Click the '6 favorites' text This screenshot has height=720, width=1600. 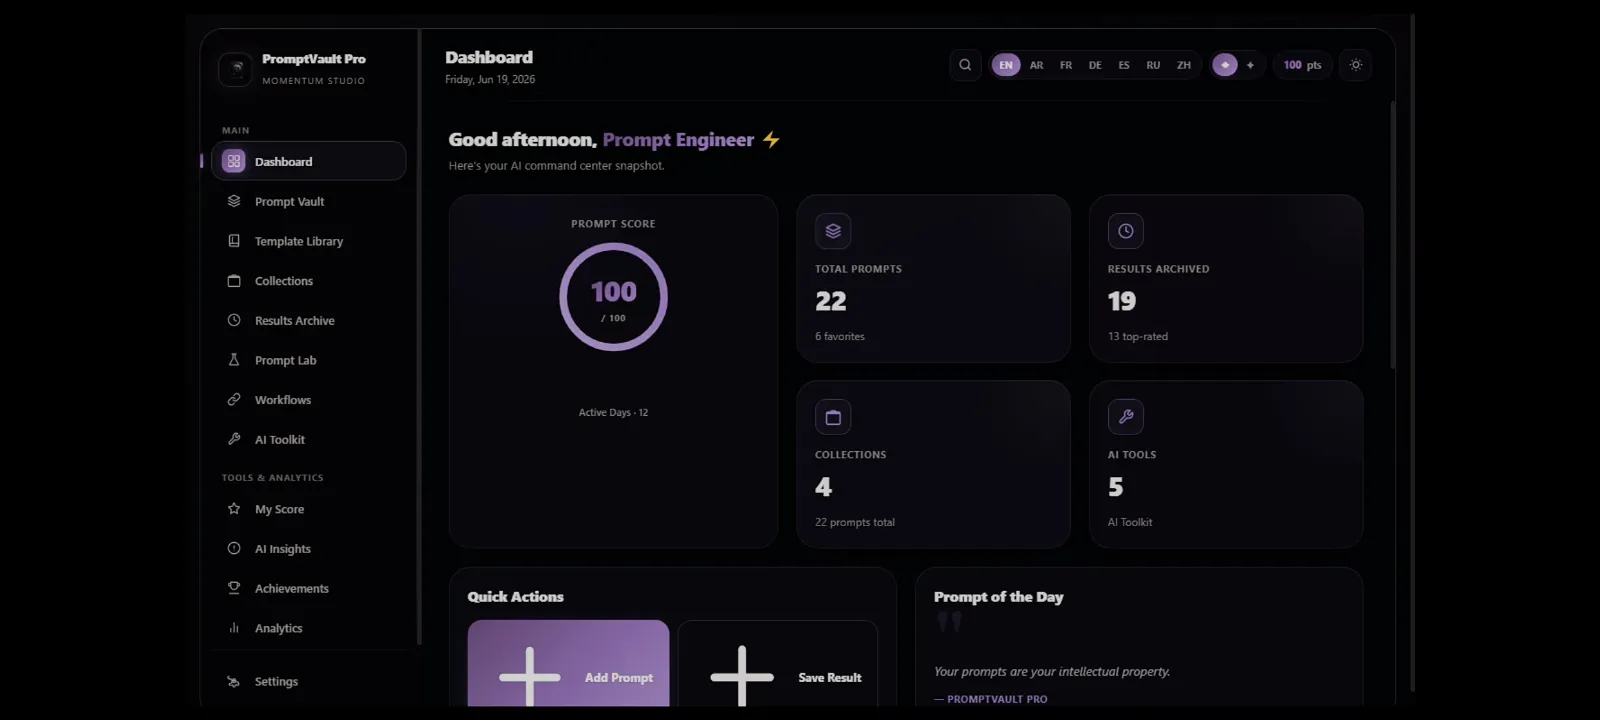tap(840, 336)
